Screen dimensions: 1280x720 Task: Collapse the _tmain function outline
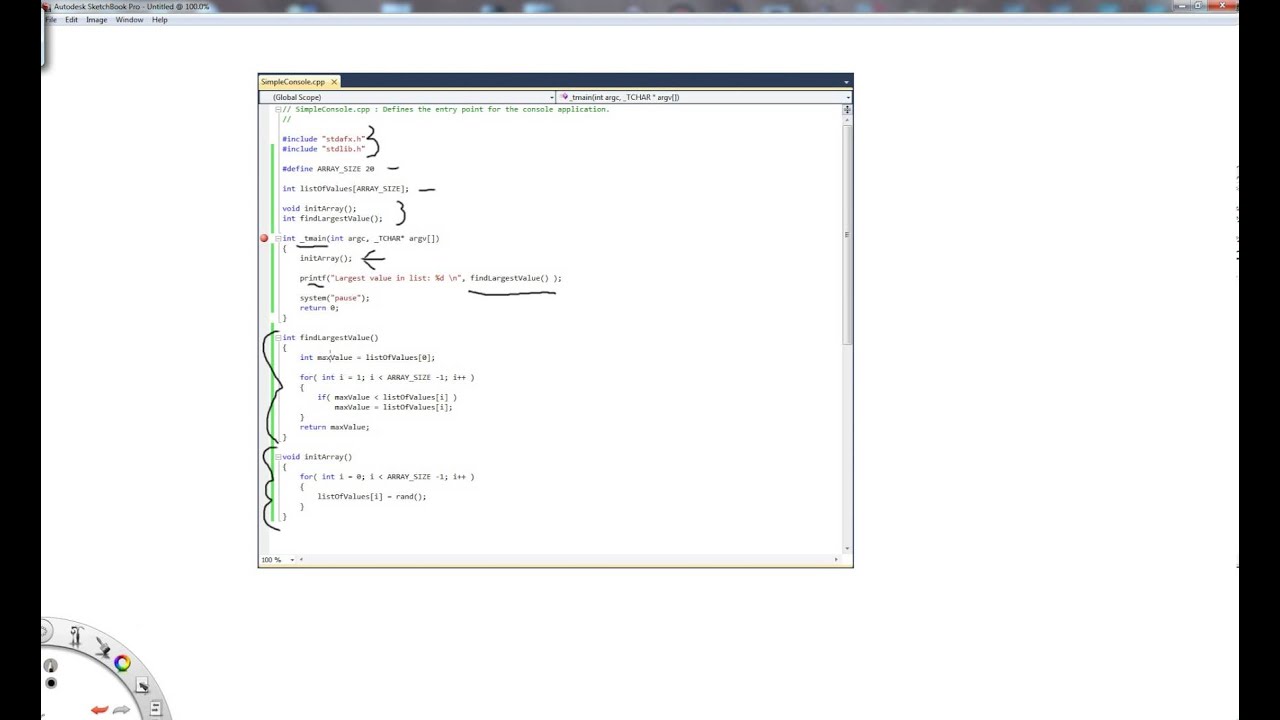[x=279, y=238]
